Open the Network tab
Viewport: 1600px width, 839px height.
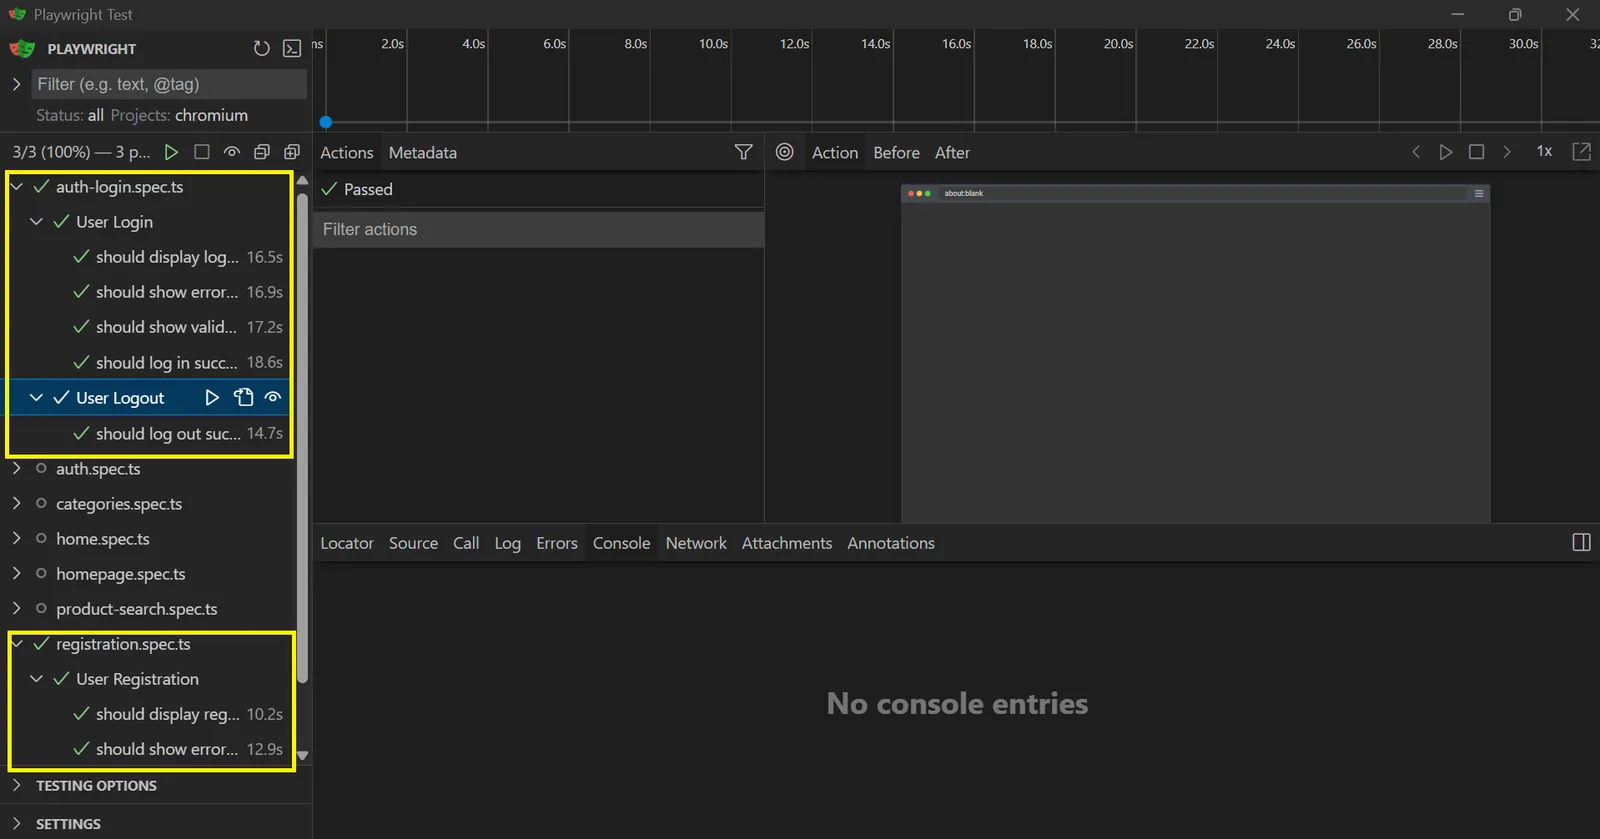pyautogui.click(x=696, y=543)
